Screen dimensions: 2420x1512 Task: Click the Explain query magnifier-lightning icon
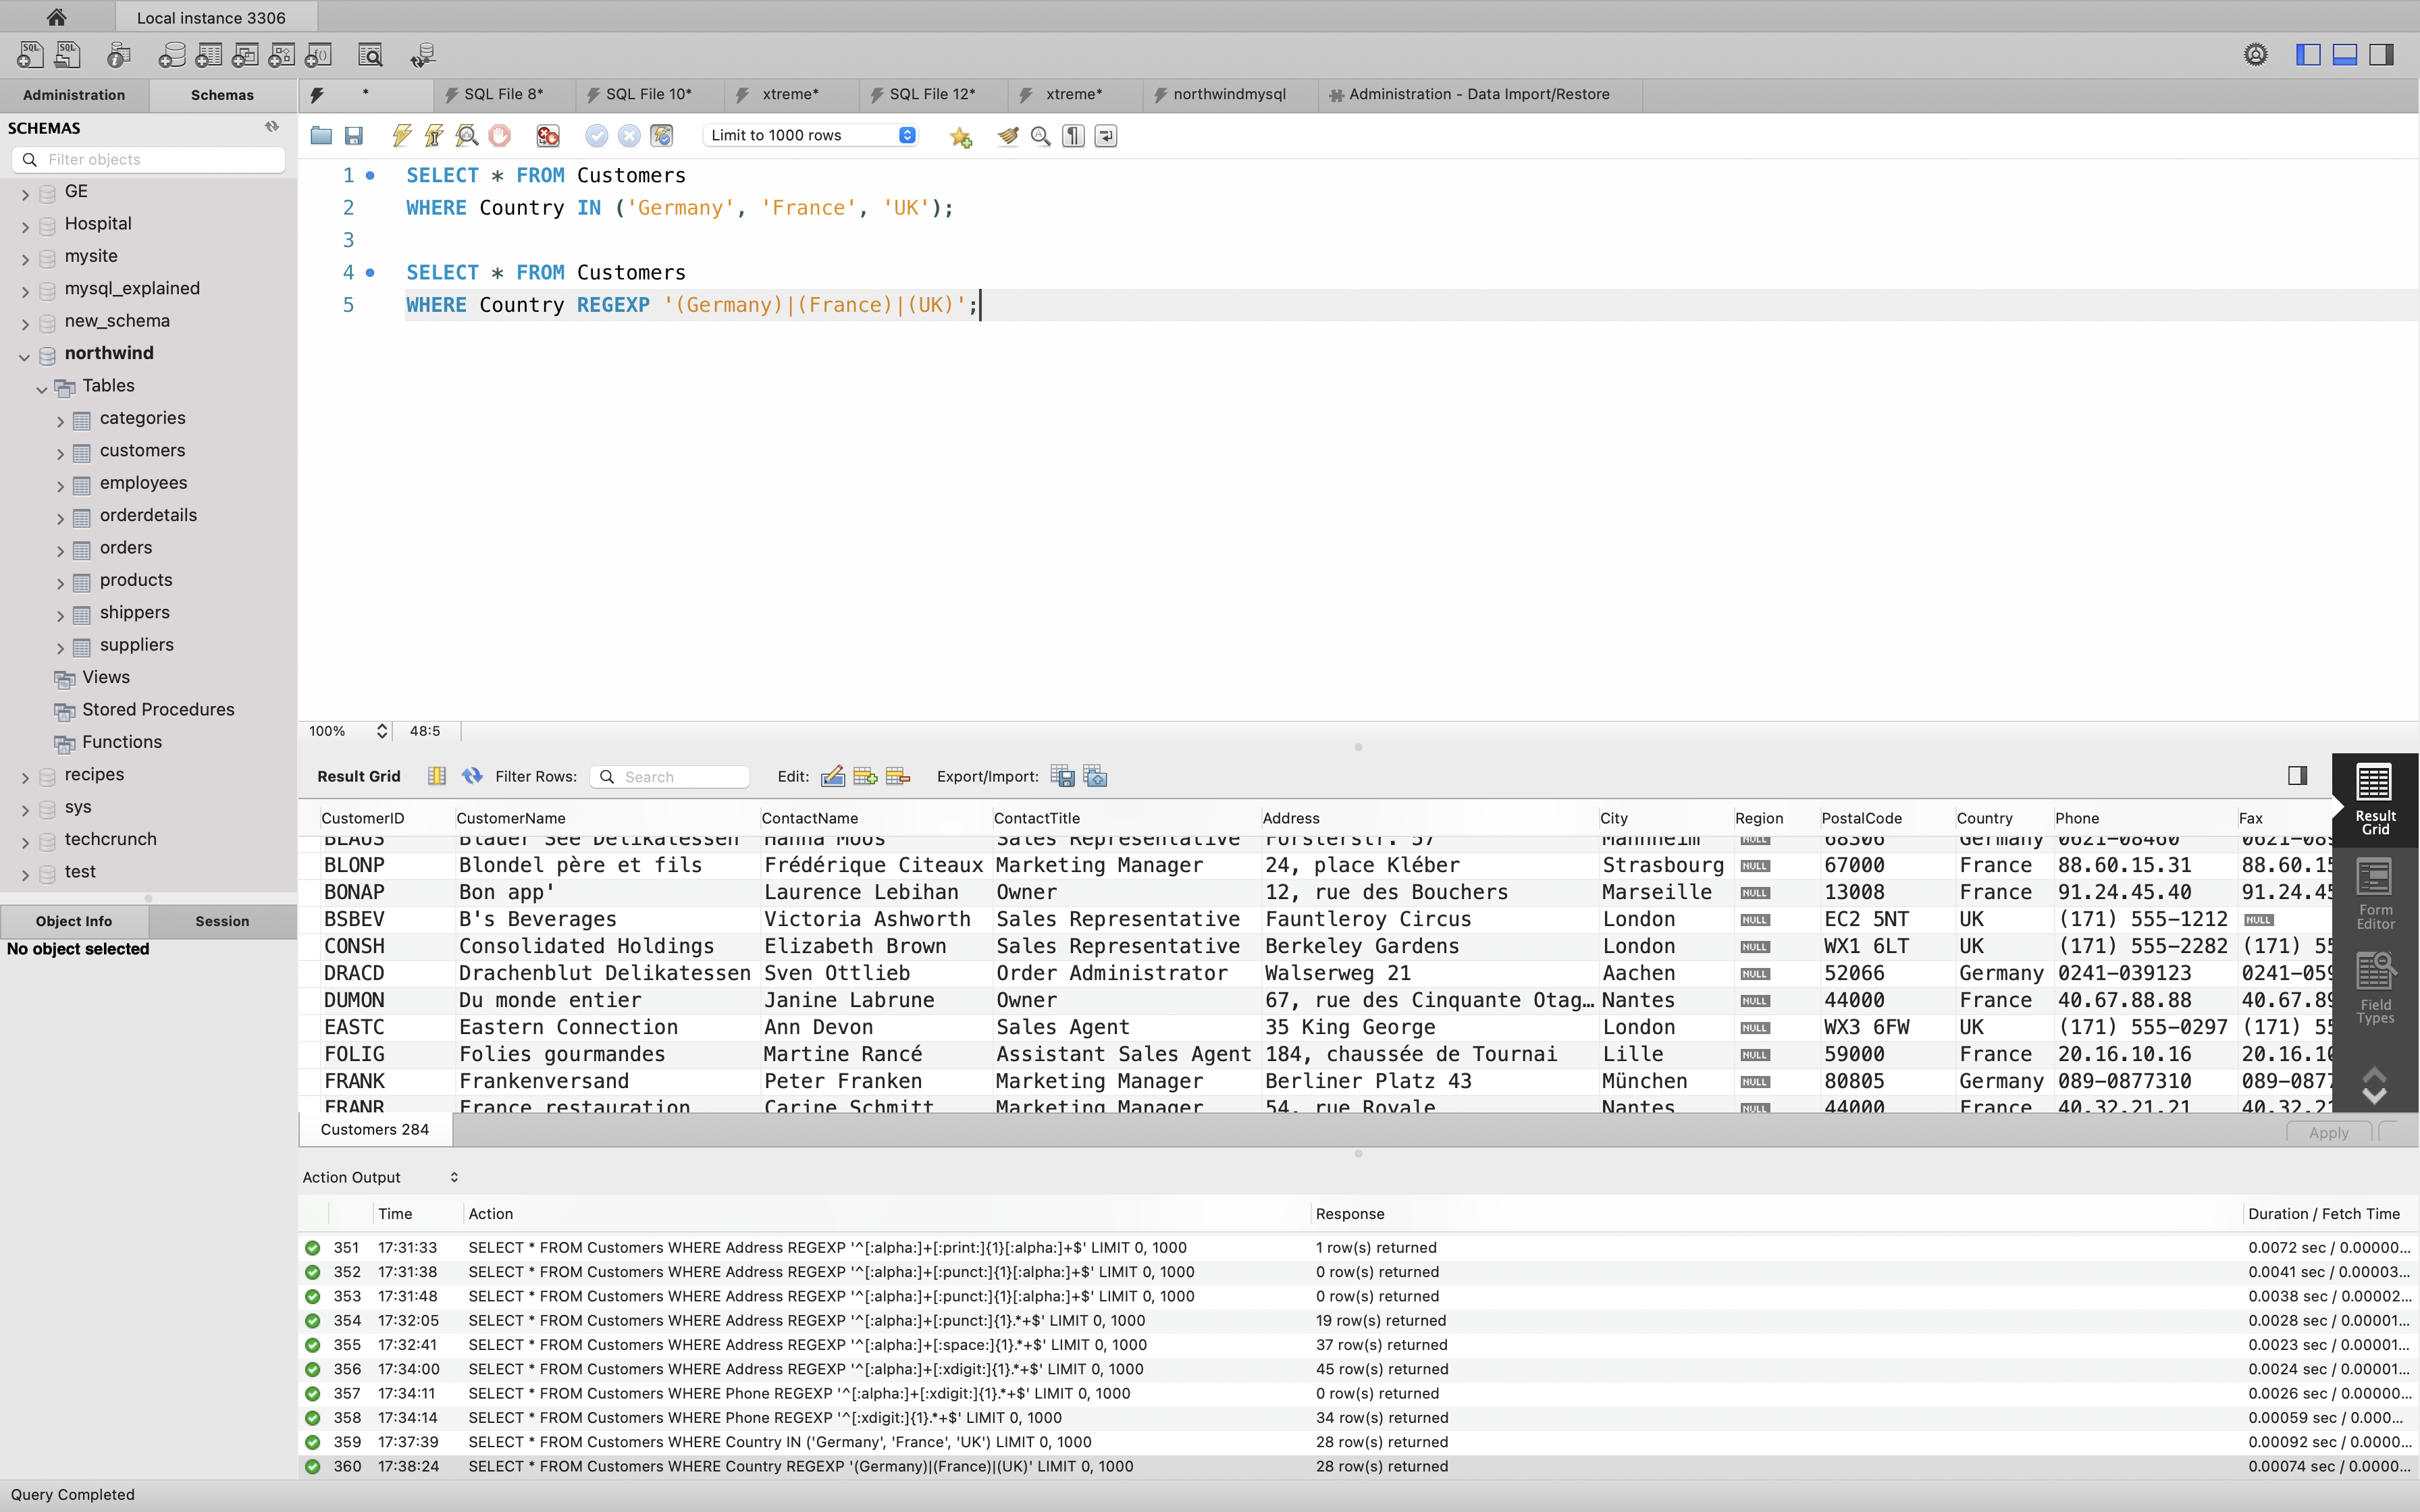(466, 136)
